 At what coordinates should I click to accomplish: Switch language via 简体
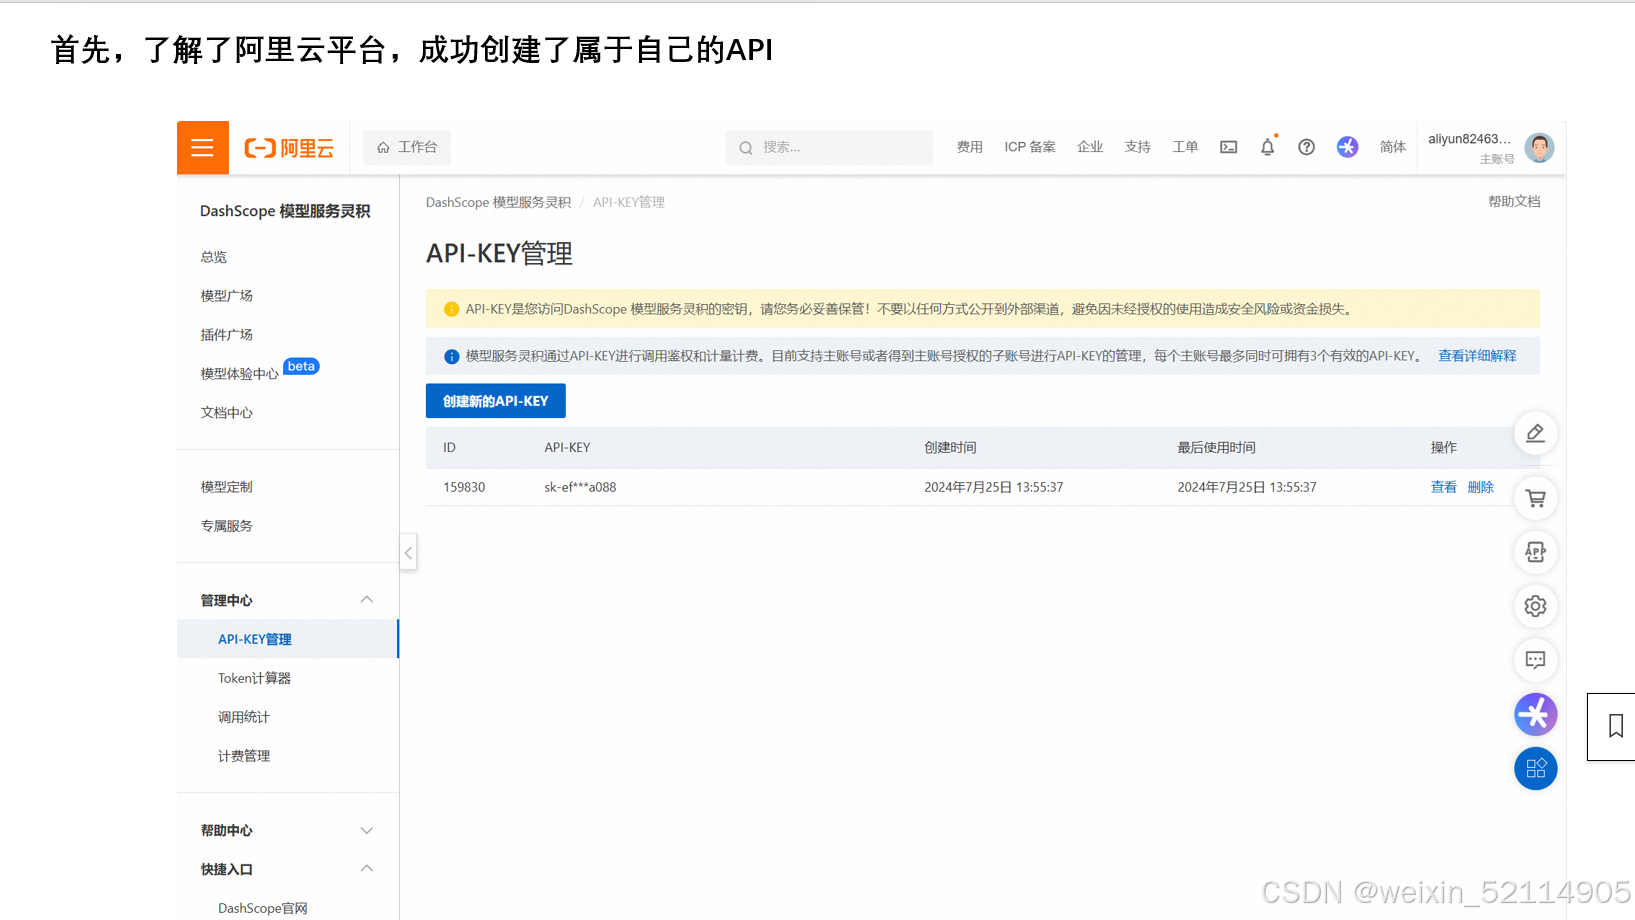tap(1393, 147)
